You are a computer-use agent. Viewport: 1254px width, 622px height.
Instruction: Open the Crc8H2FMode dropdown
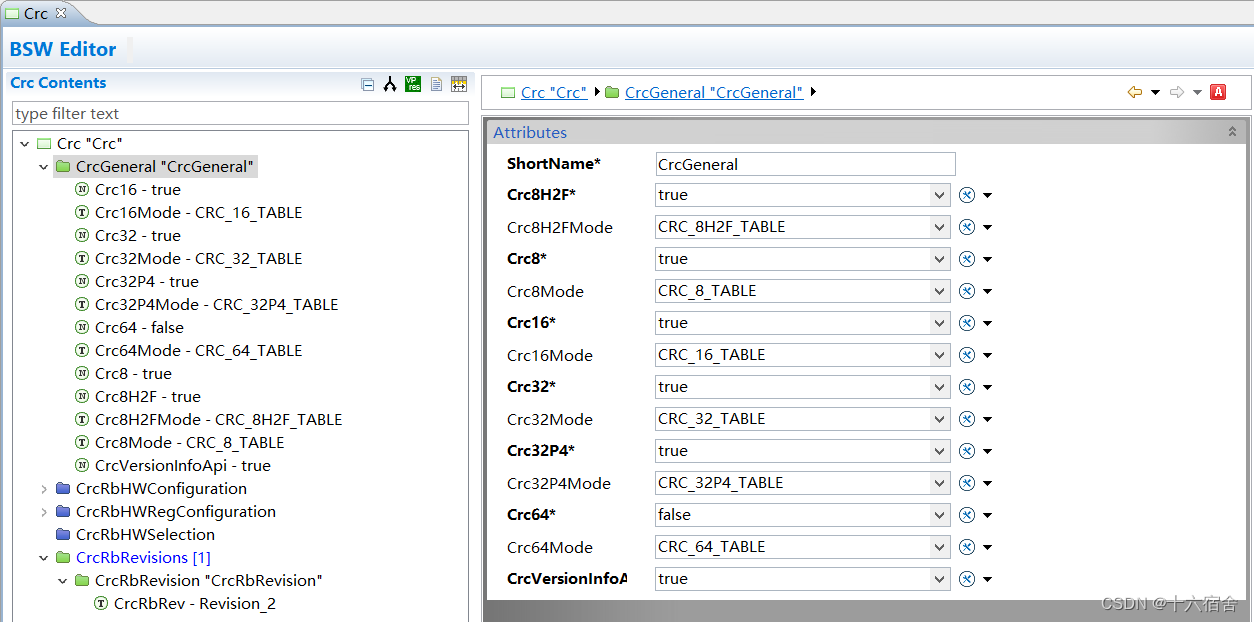[939, 227]
